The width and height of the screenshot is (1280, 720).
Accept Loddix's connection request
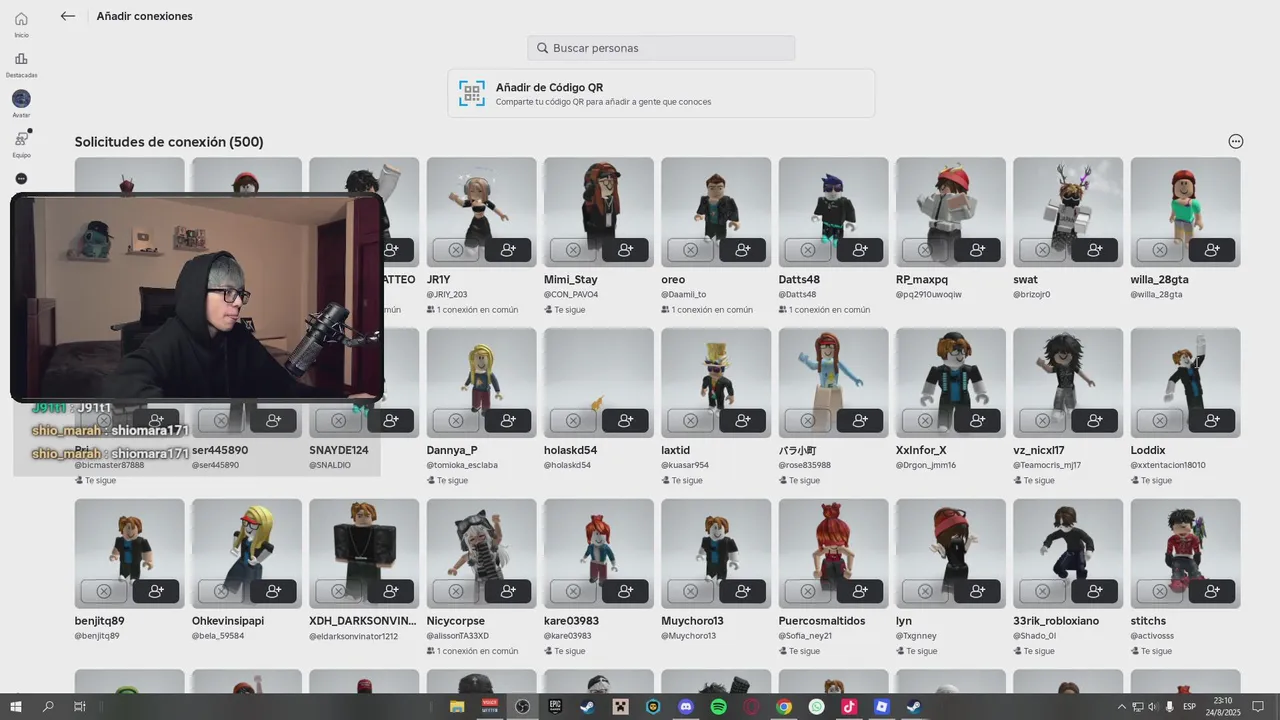point(1212,421)
